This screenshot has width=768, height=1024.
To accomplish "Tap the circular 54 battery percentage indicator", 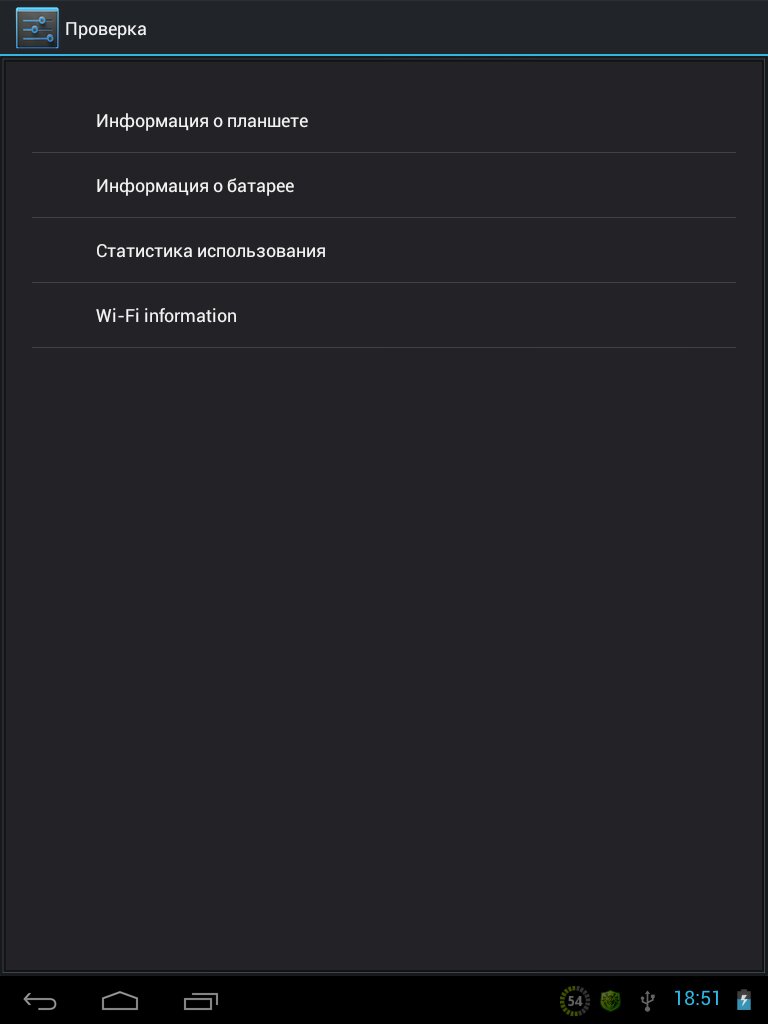I will pyautogui.click(x=574, y=1000).
